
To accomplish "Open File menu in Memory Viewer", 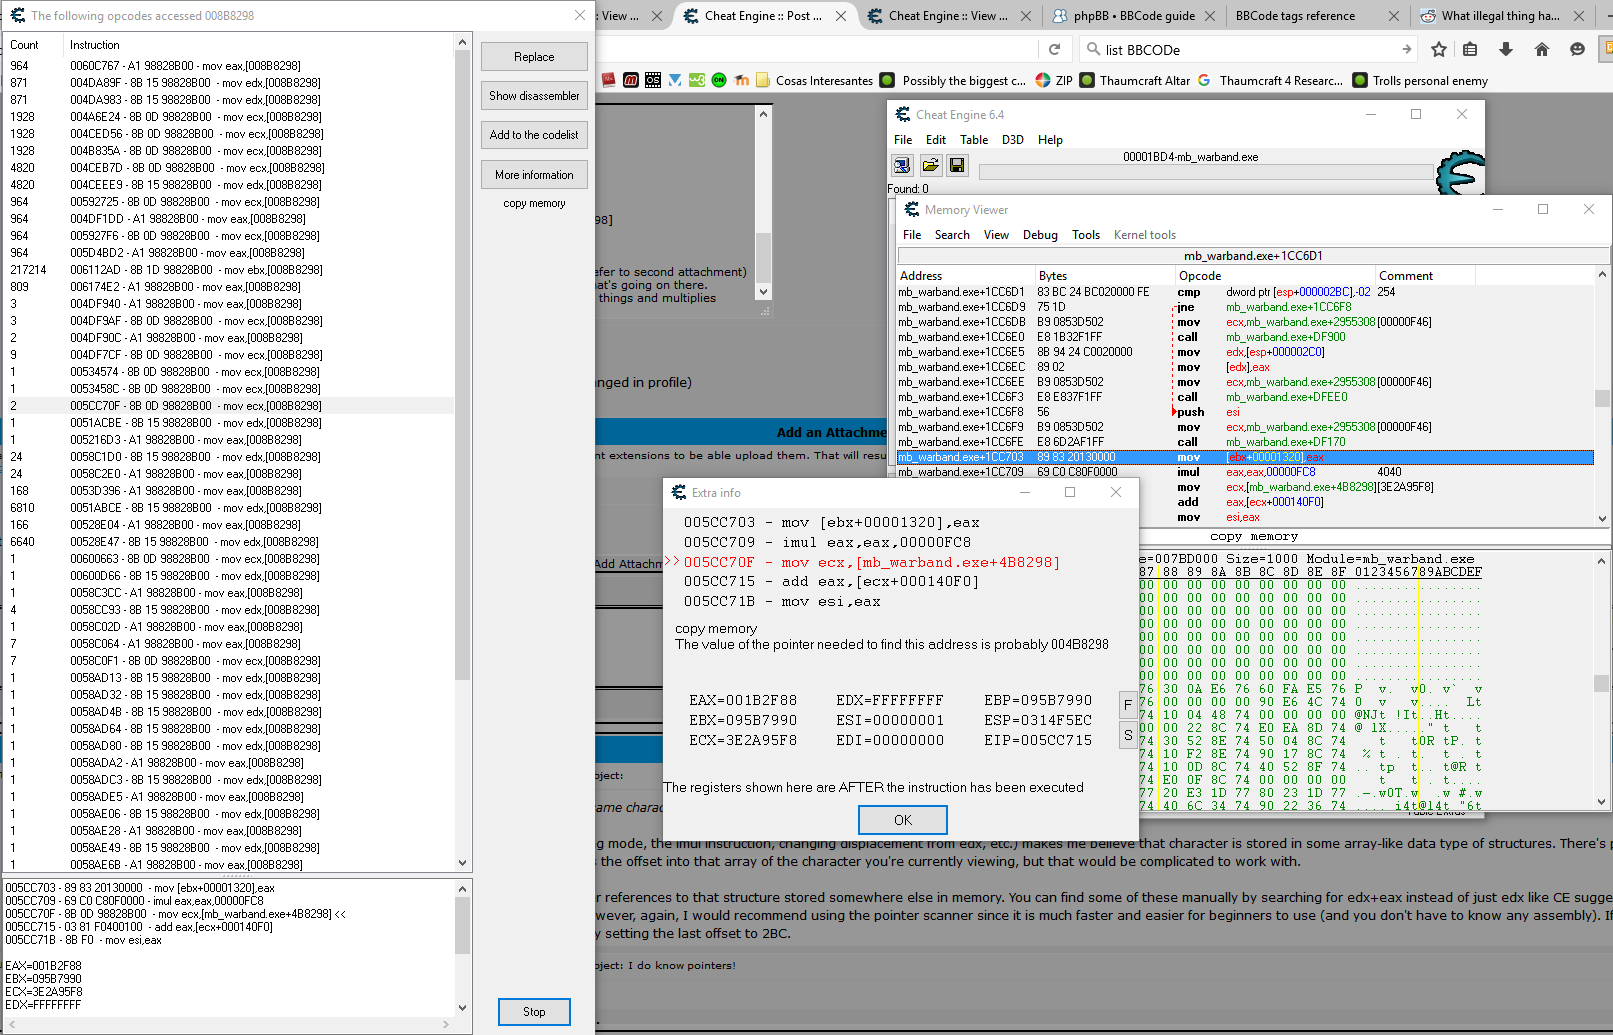I will tap(912, 235).
